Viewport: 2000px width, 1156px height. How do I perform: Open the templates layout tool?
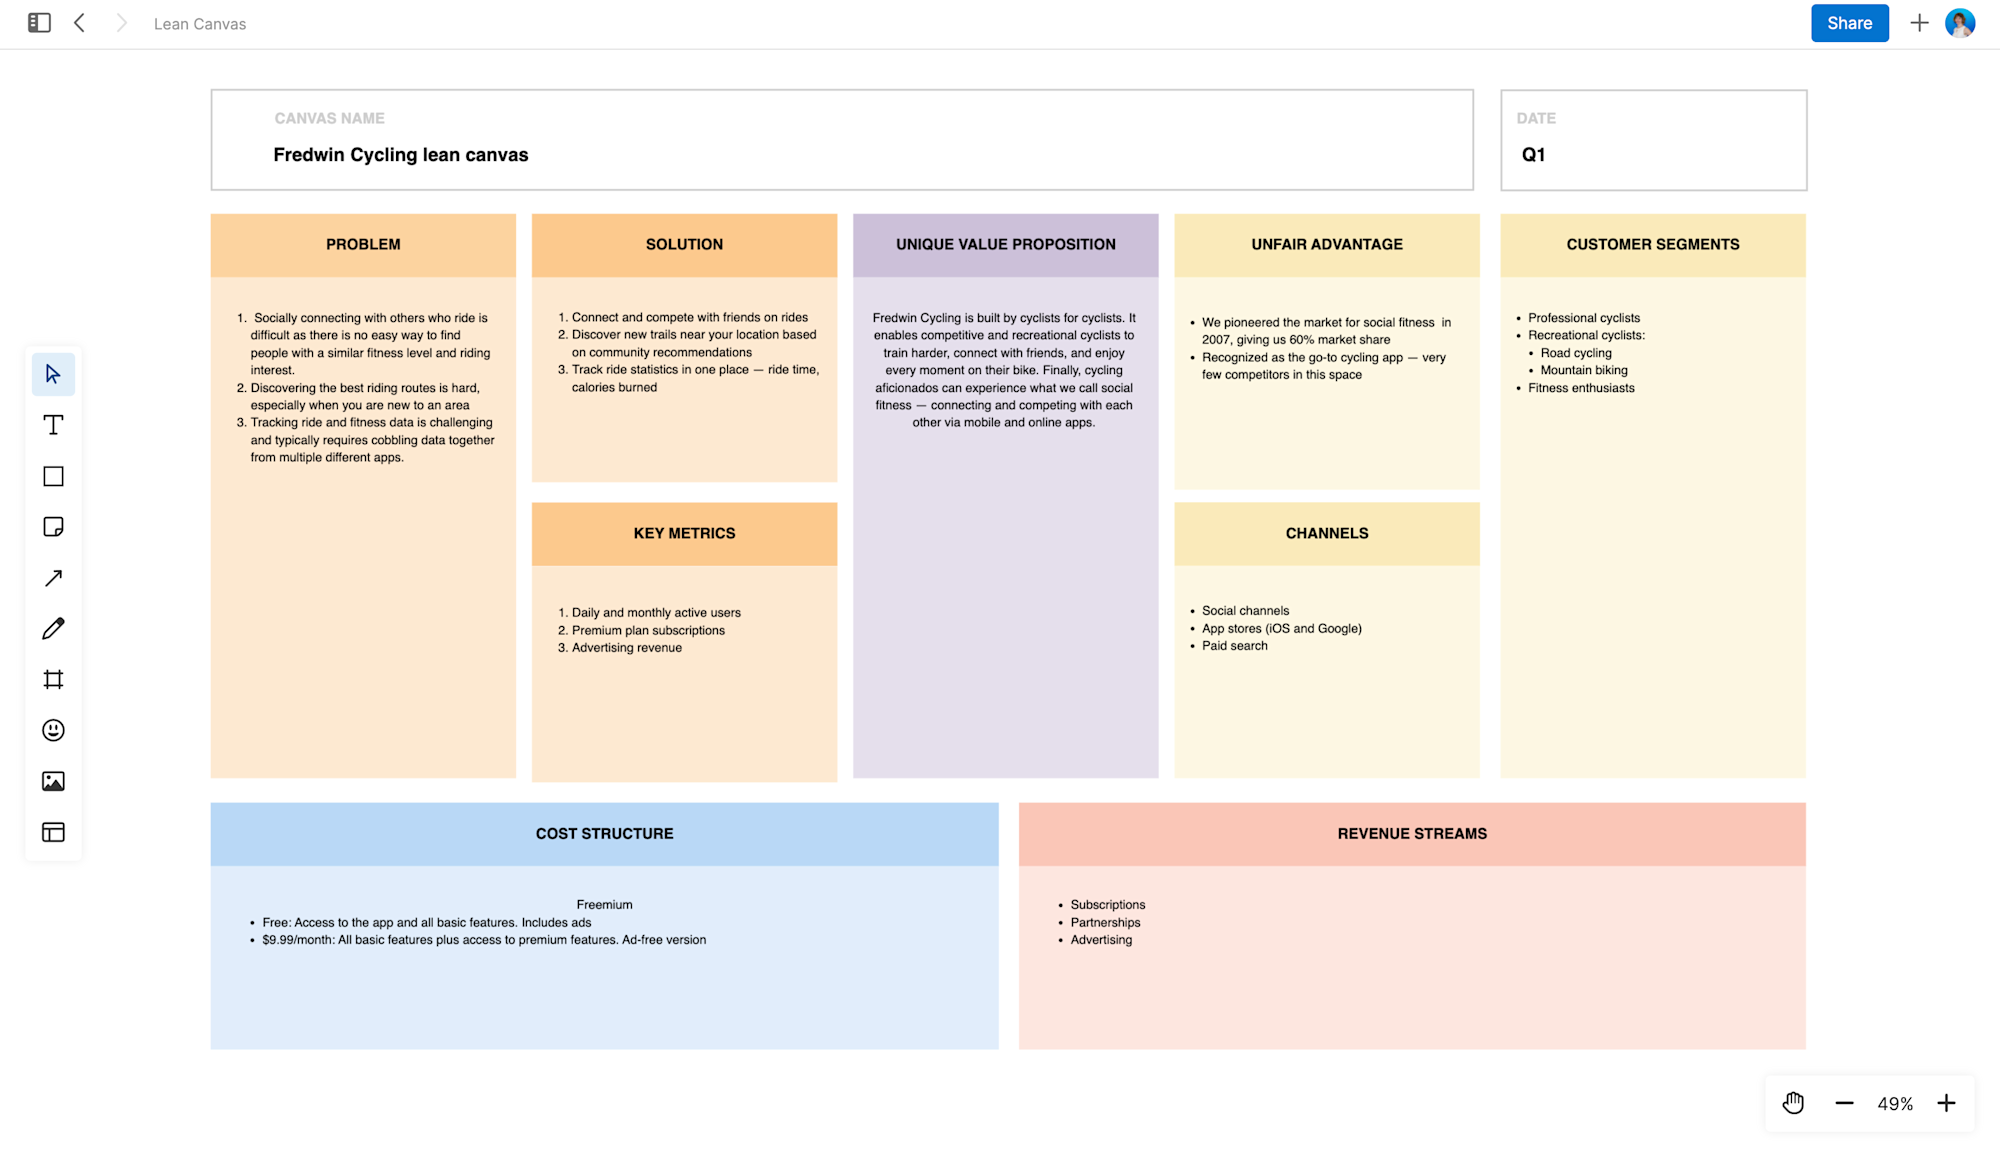point(53,832)
